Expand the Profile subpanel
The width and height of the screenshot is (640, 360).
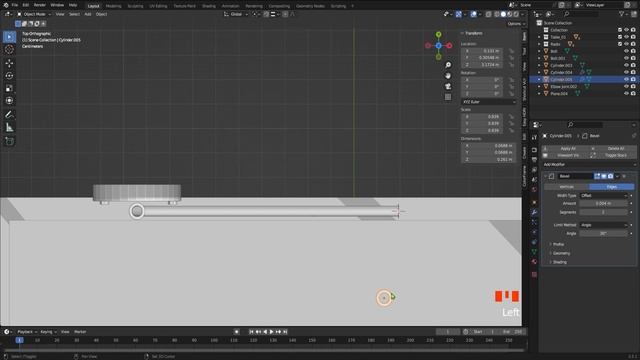pos(558,244)
